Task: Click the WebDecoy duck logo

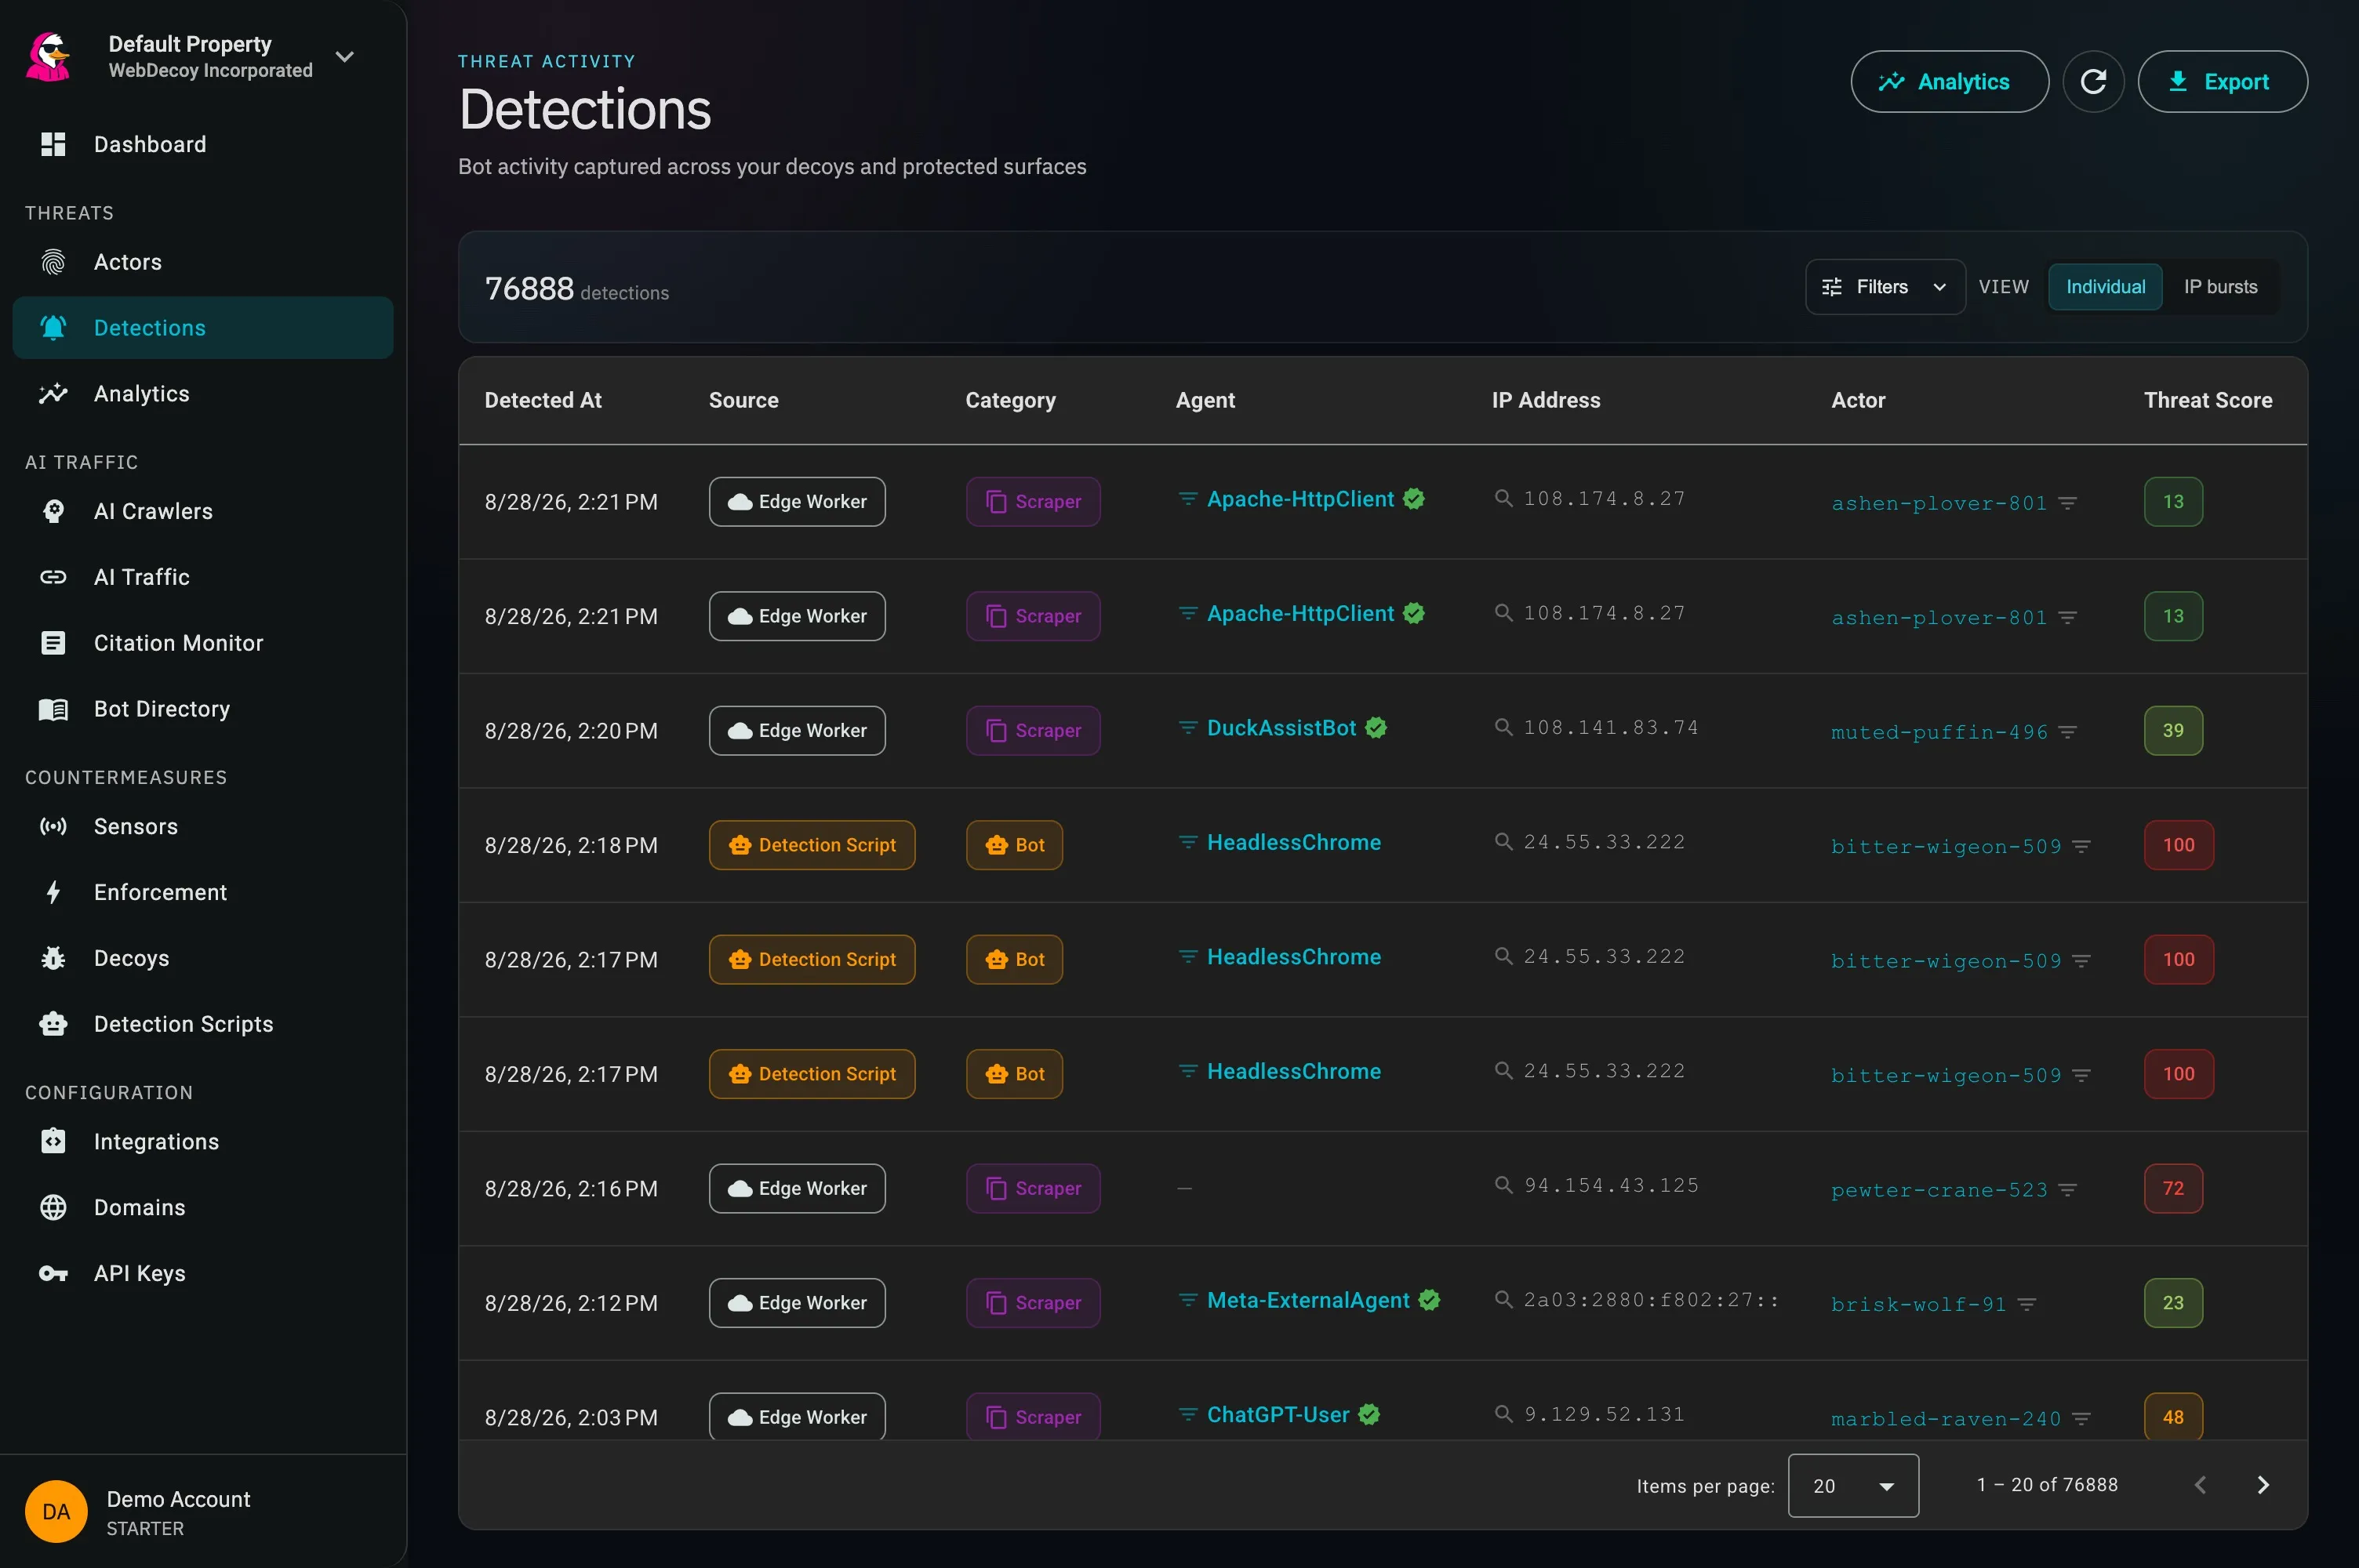Action: (49, 56)
